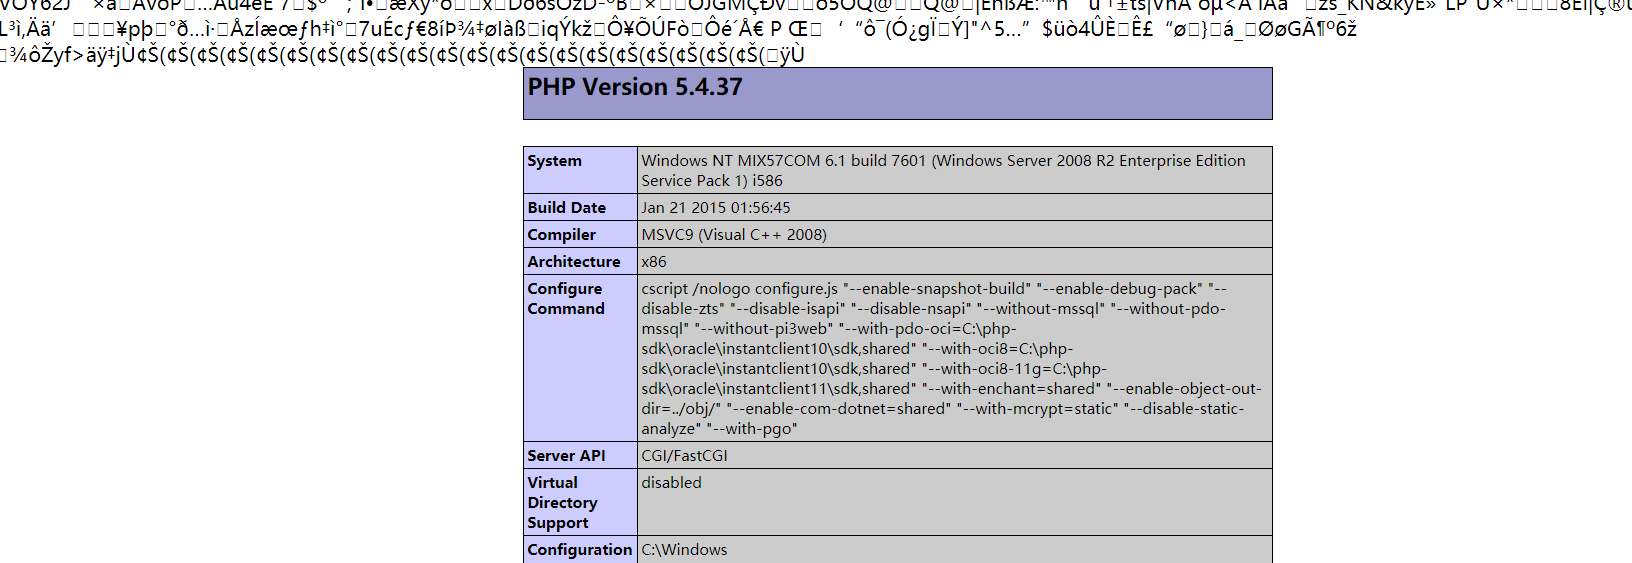Image resolution: width=1632 pixels, height=563 pixels.
Task: Click the Build Date label cell
Action: [567, 208]
